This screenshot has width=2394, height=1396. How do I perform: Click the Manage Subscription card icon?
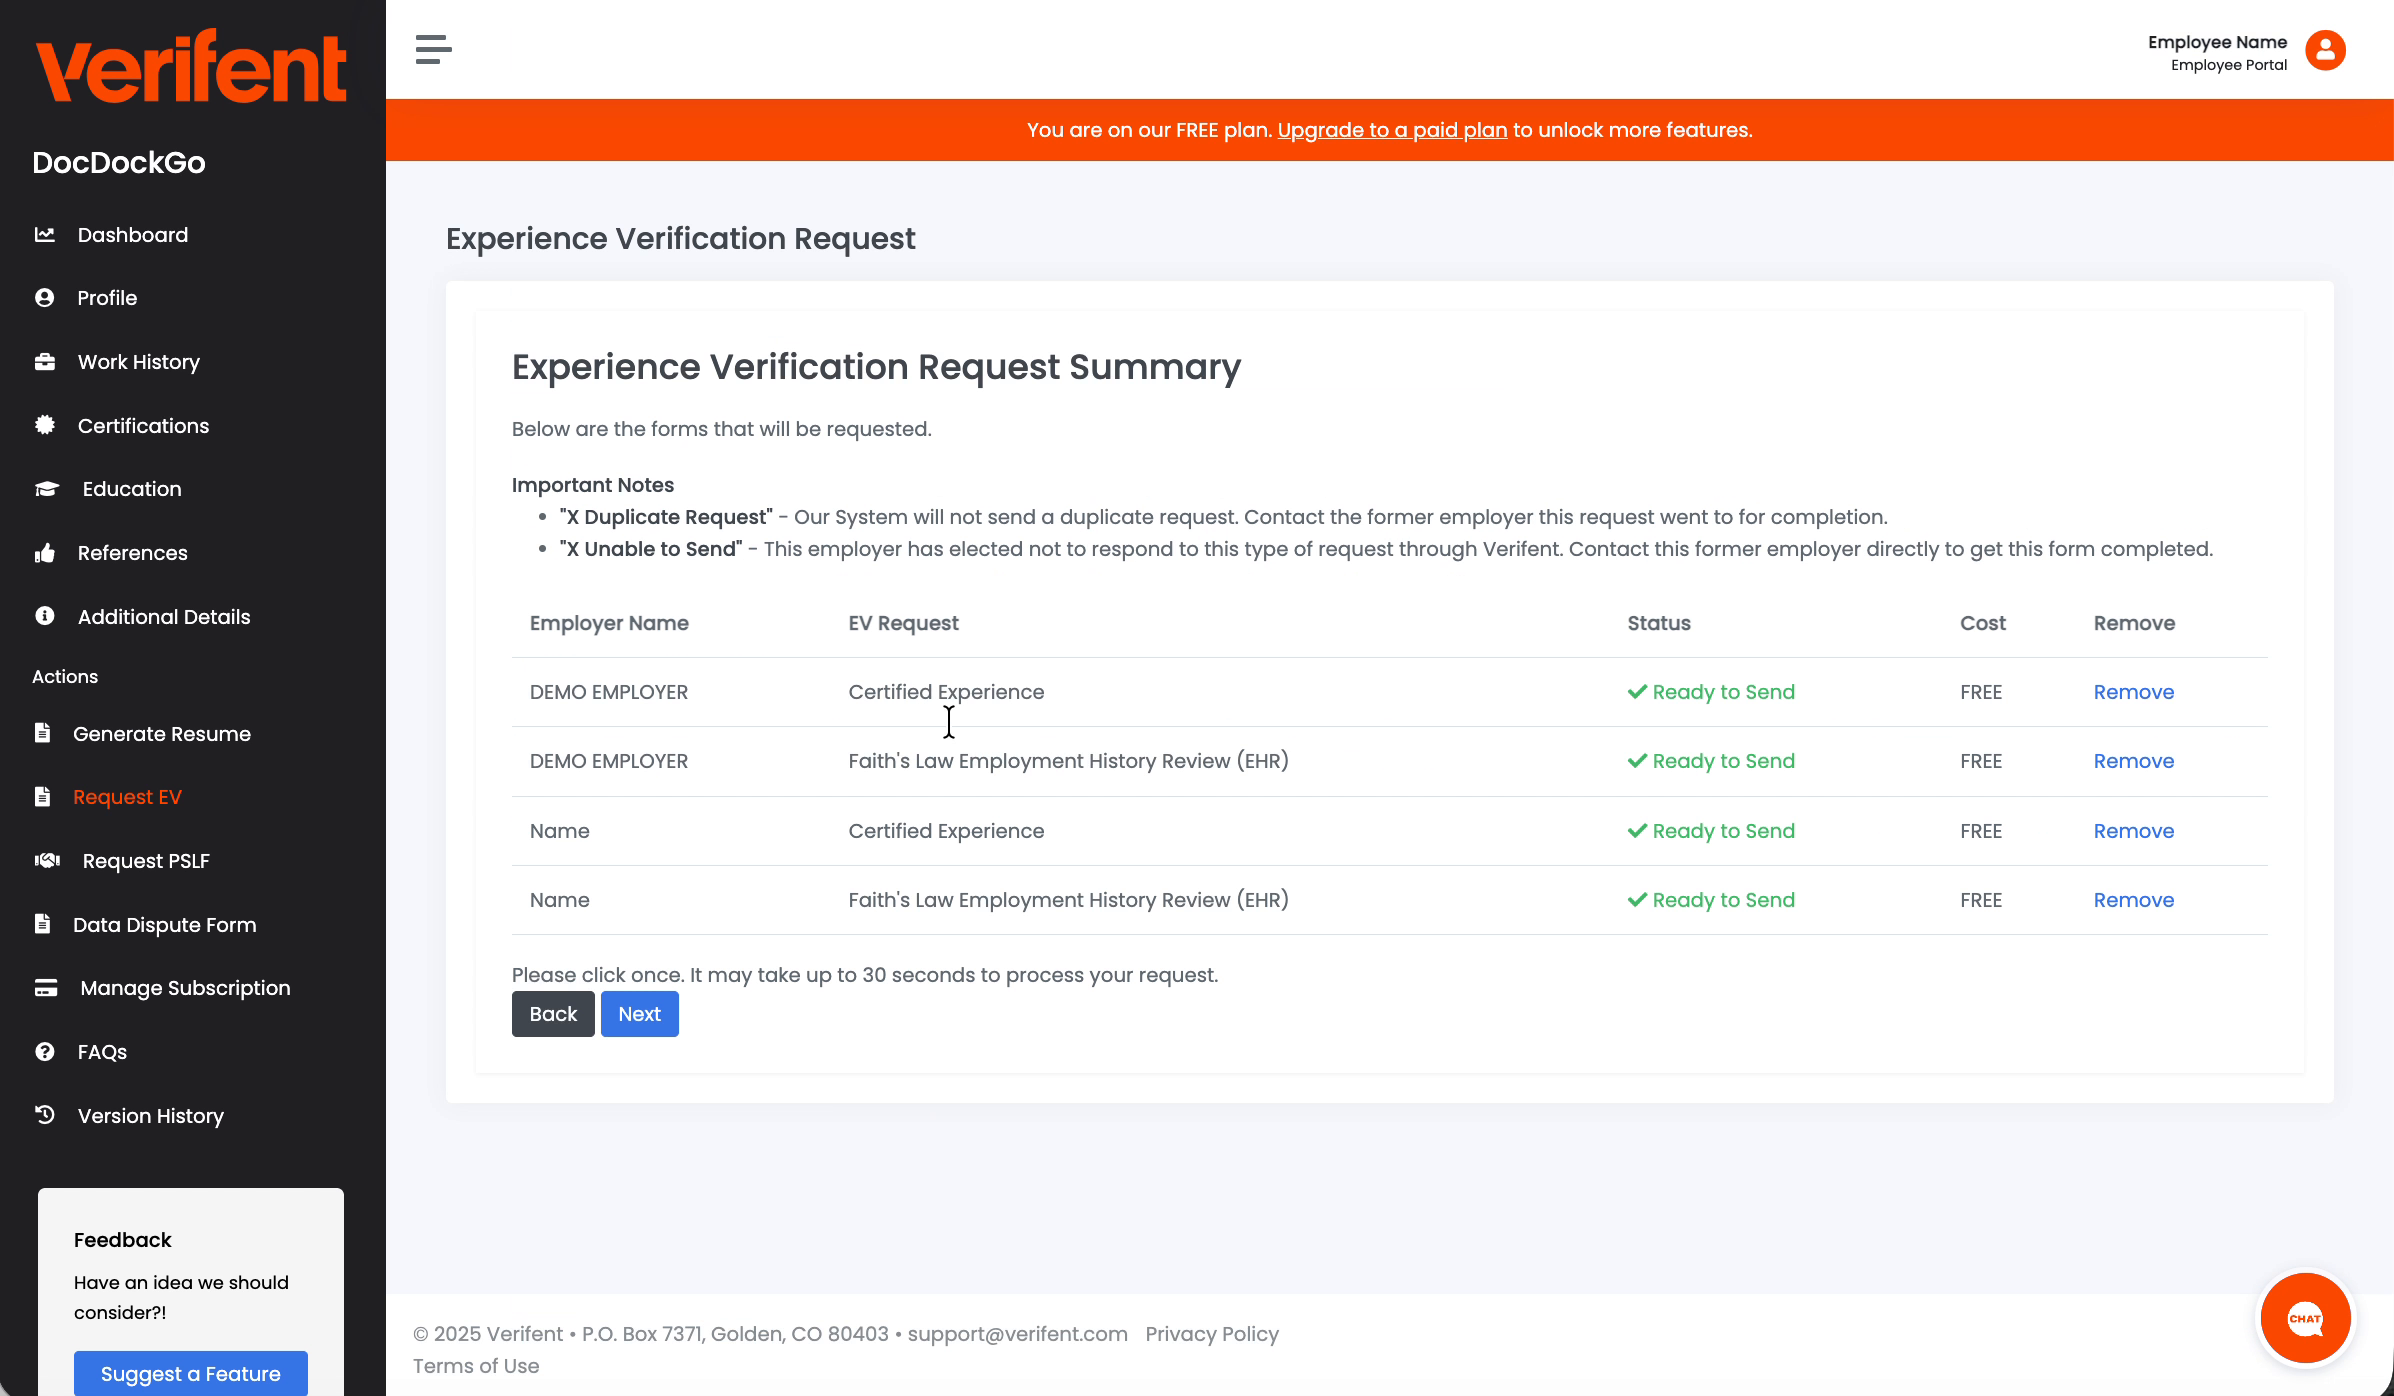tap(46, 988)
